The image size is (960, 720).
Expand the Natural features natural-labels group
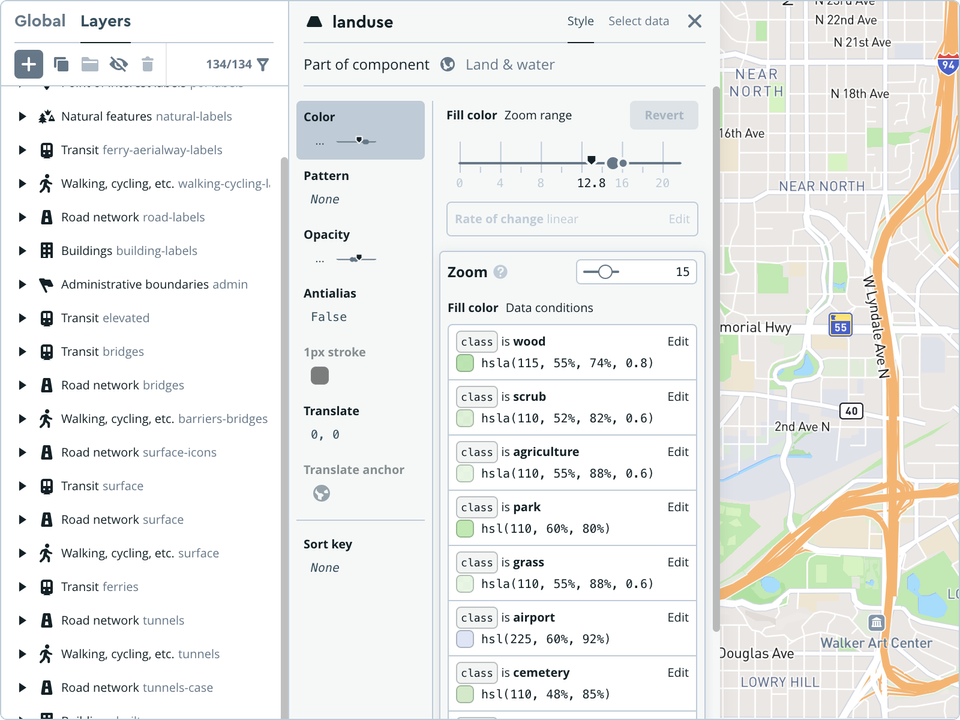point(22,116)
